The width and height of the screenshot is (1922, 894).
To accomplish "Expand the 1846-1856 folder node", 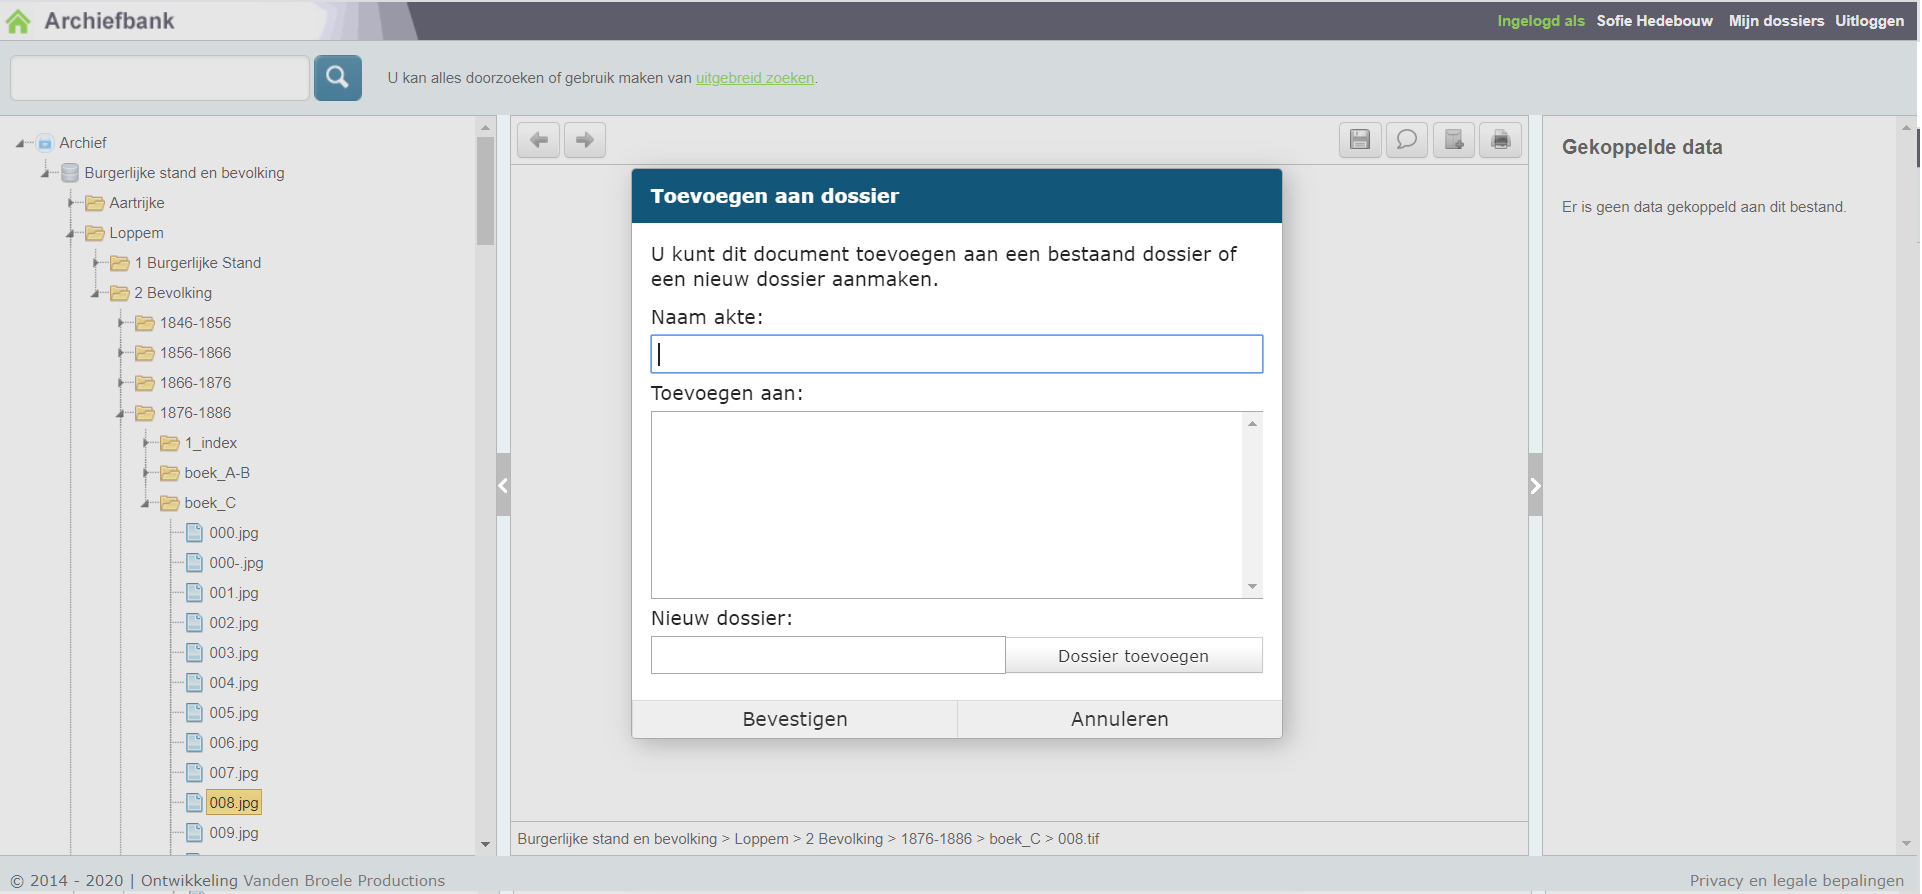I will point(121,323).
